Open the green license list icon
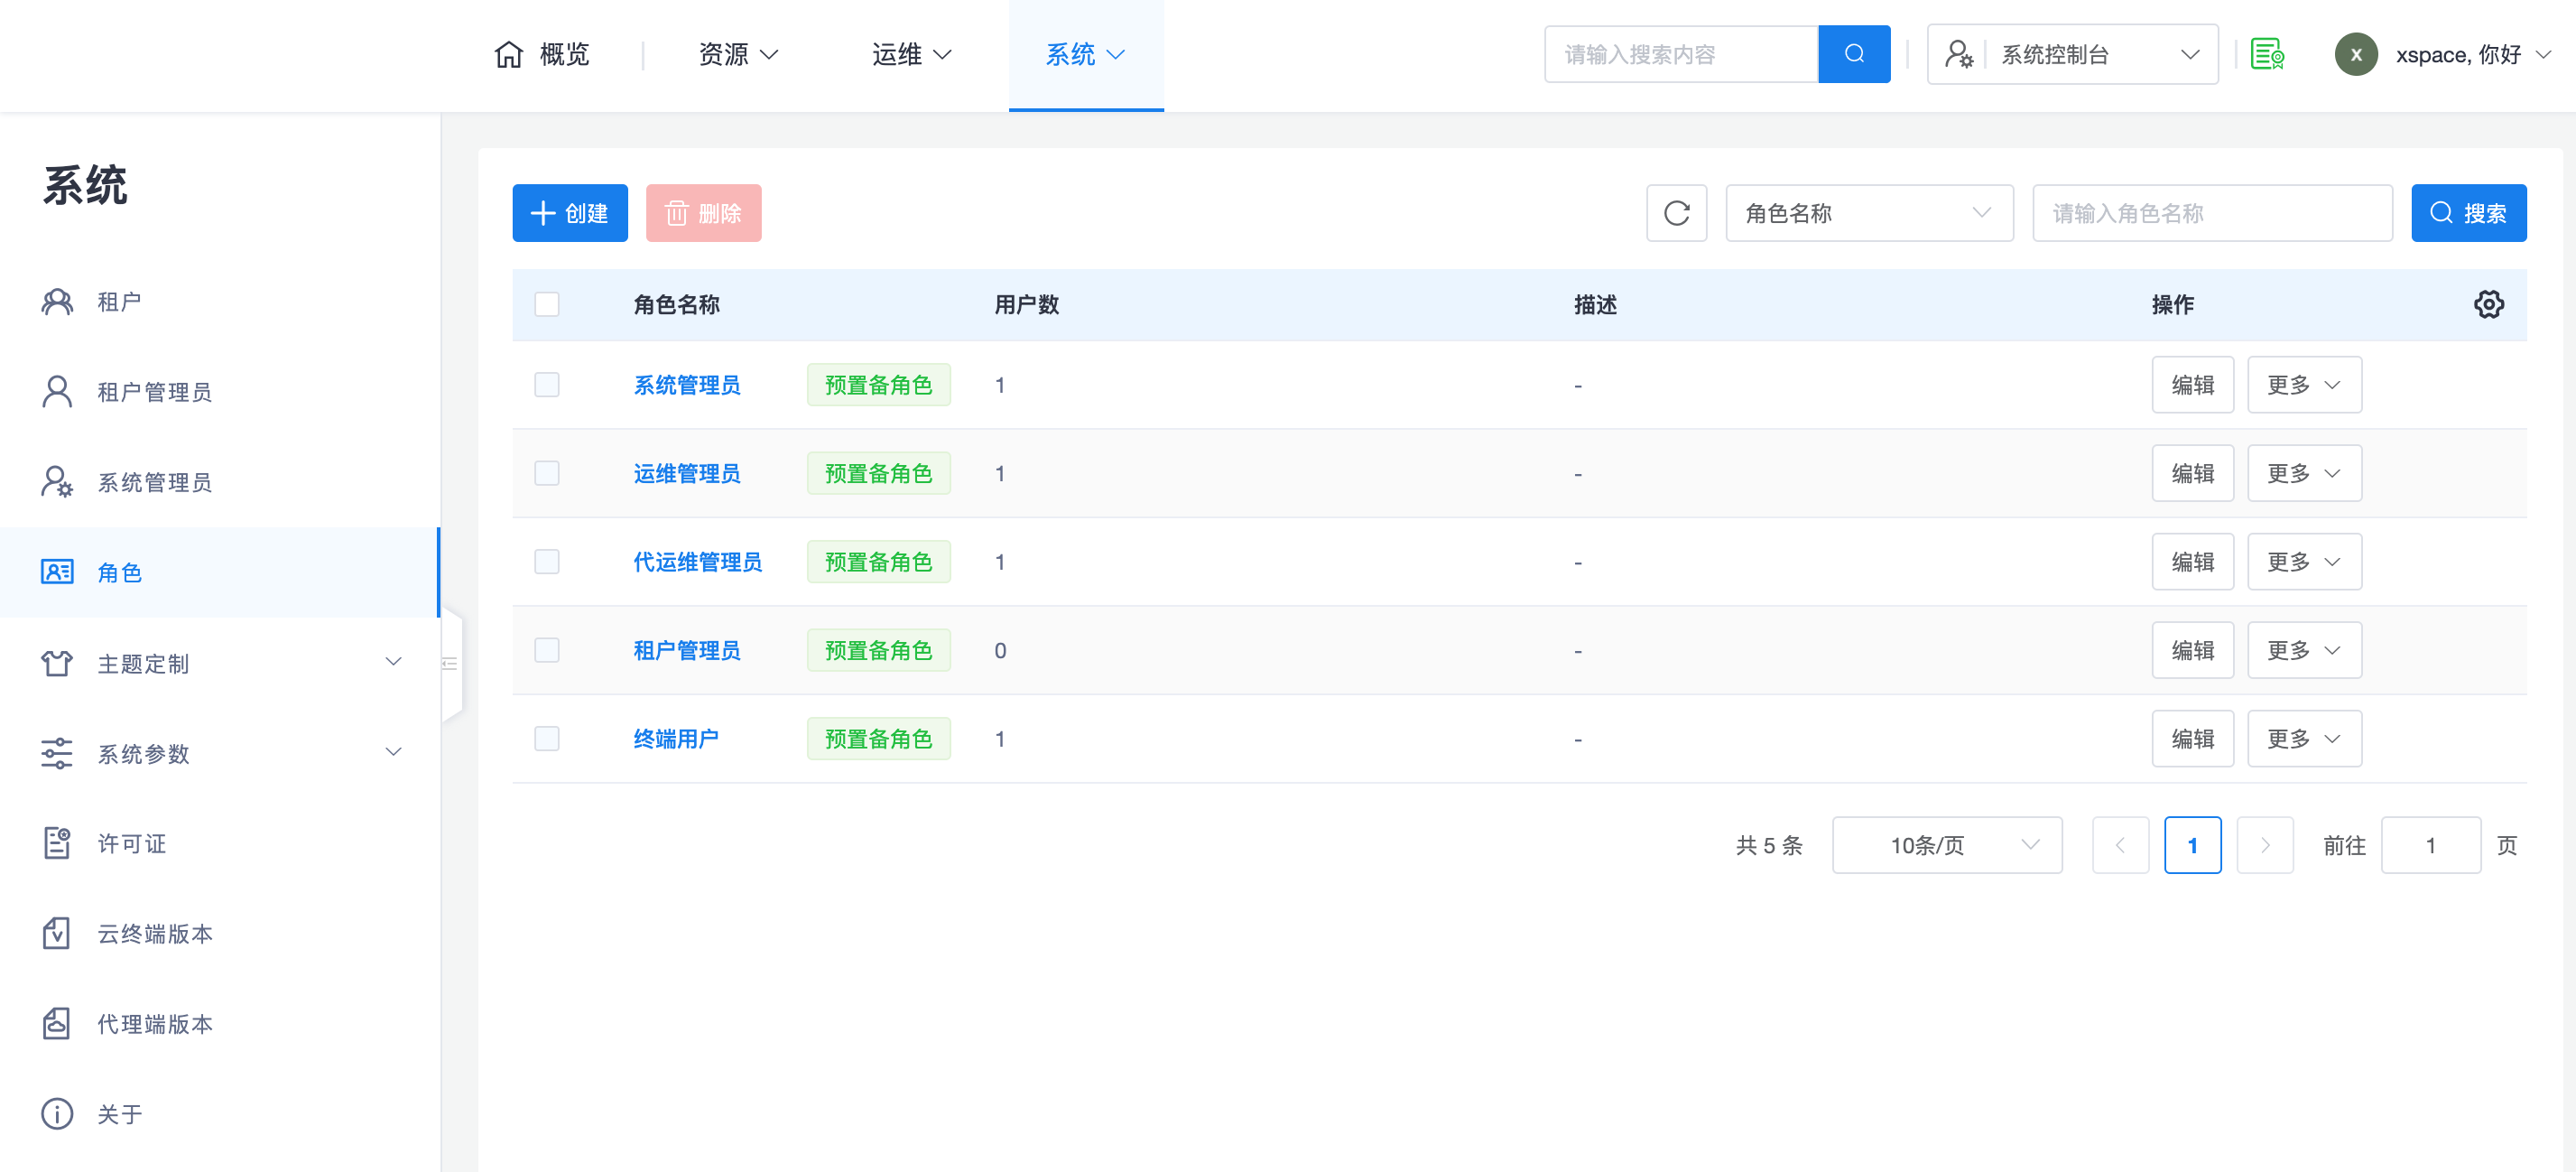Image resolution: width=2576 pixels, height=1172 pixels. 2267,54
